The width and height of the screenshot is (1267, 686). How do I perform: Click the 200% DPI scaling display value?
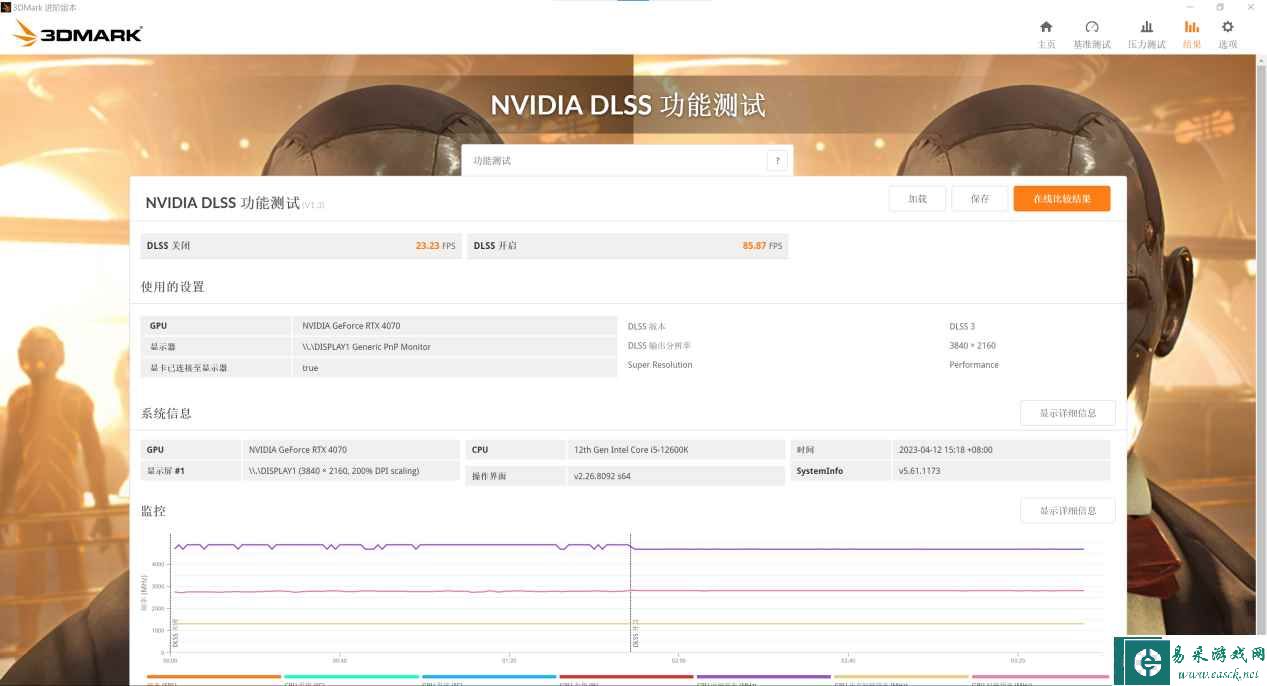tap(334, 471)
